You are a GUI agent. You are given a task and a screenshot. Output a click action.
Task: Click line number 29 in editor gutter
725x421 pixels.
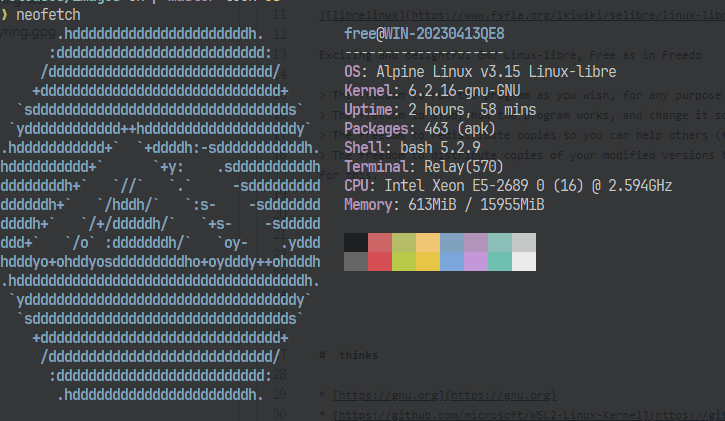point(280,394)
